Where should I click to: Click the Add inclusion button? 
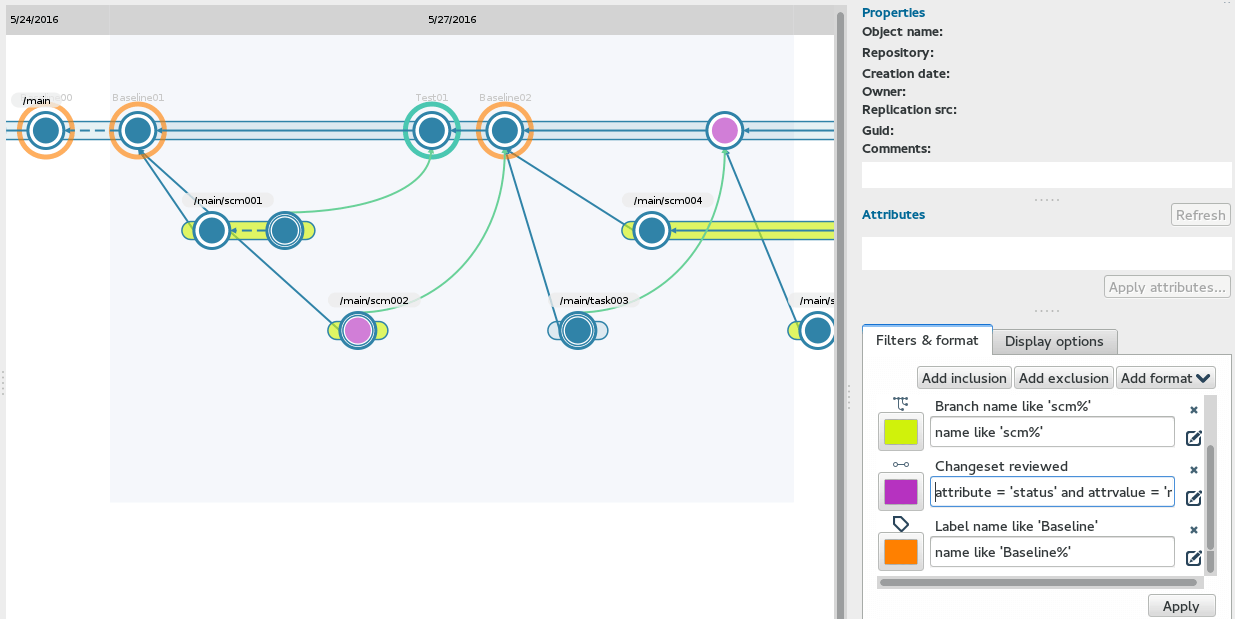pos(964,378)
